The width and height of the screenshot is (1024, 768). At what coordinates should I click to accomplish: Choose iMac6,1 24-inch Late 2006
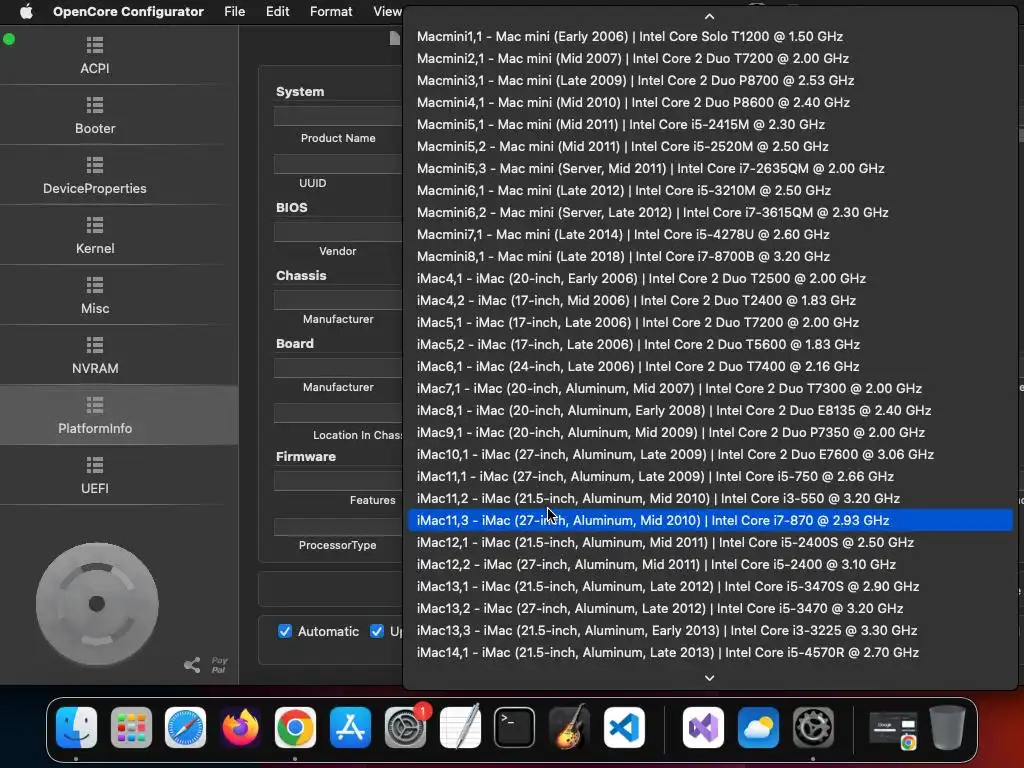point(710,366)
